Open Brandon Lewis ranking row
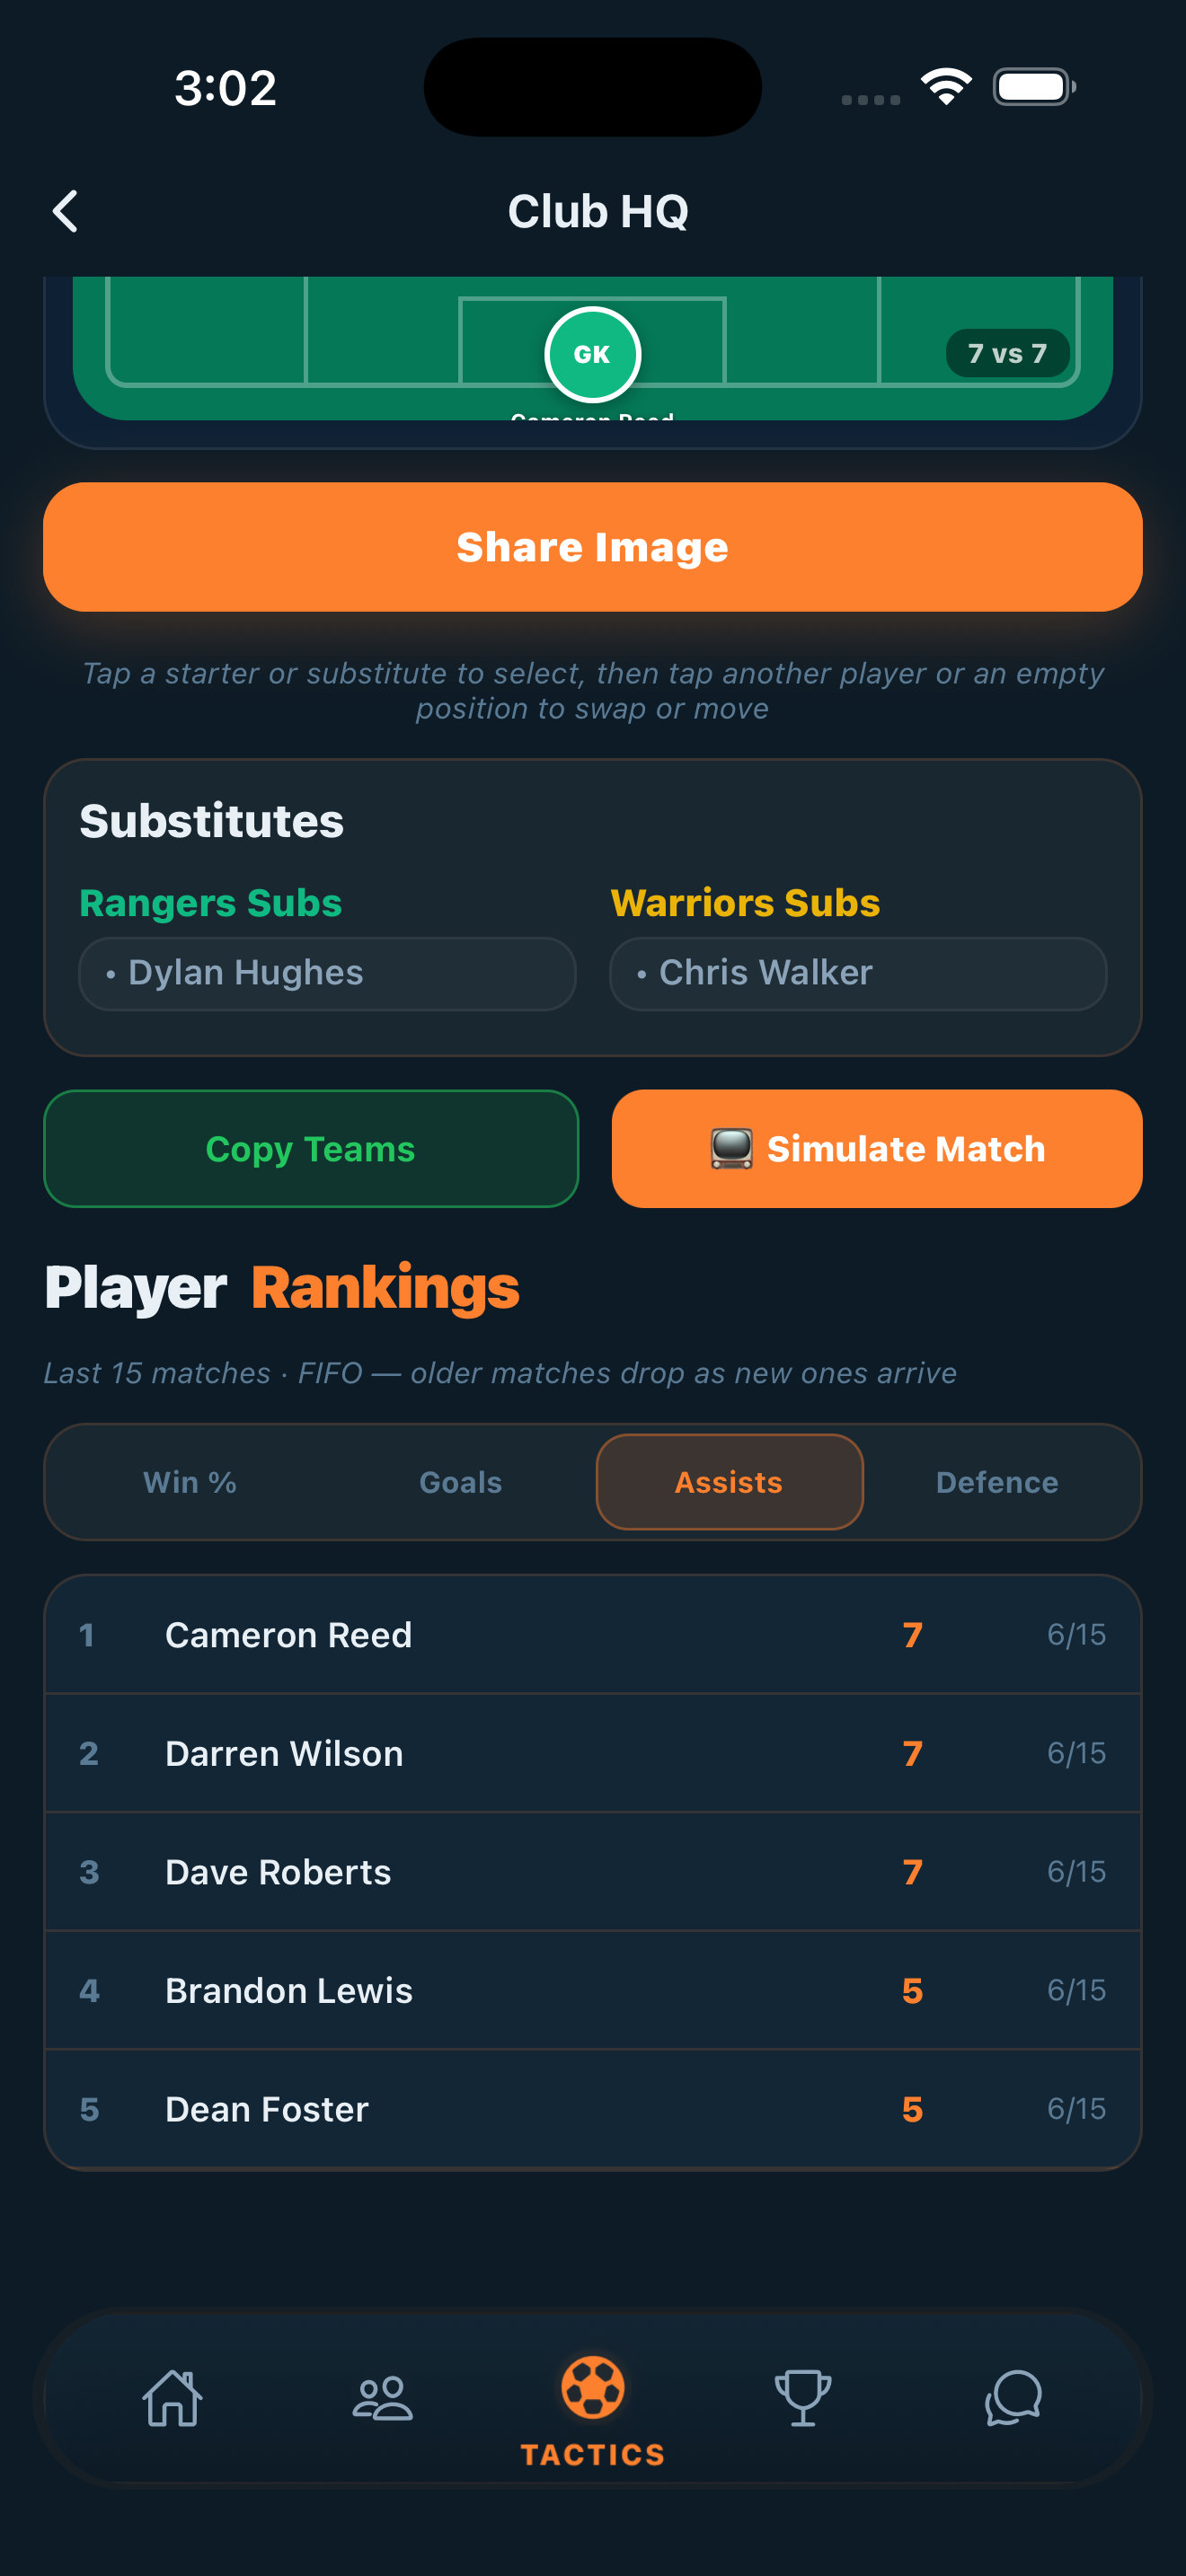The height and width of the screenshot is (2576, 1186). [x=593, y=1991]
